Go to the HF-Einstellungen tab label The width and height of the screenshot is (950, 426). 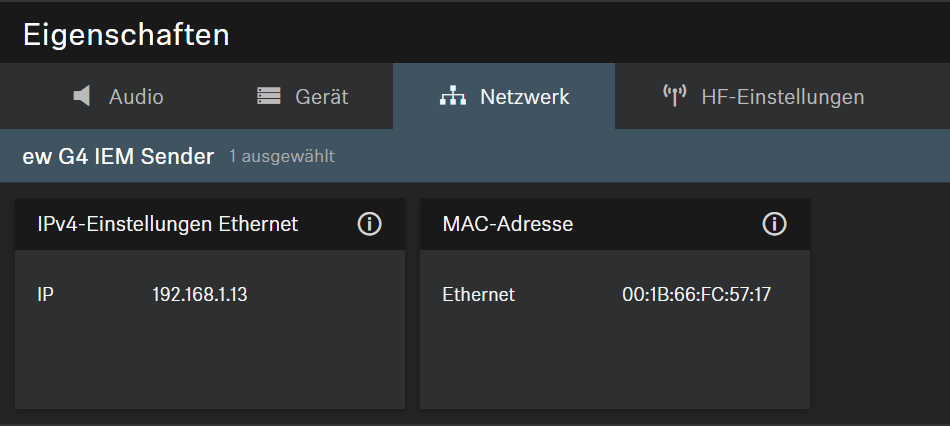[x=782, y=97]
